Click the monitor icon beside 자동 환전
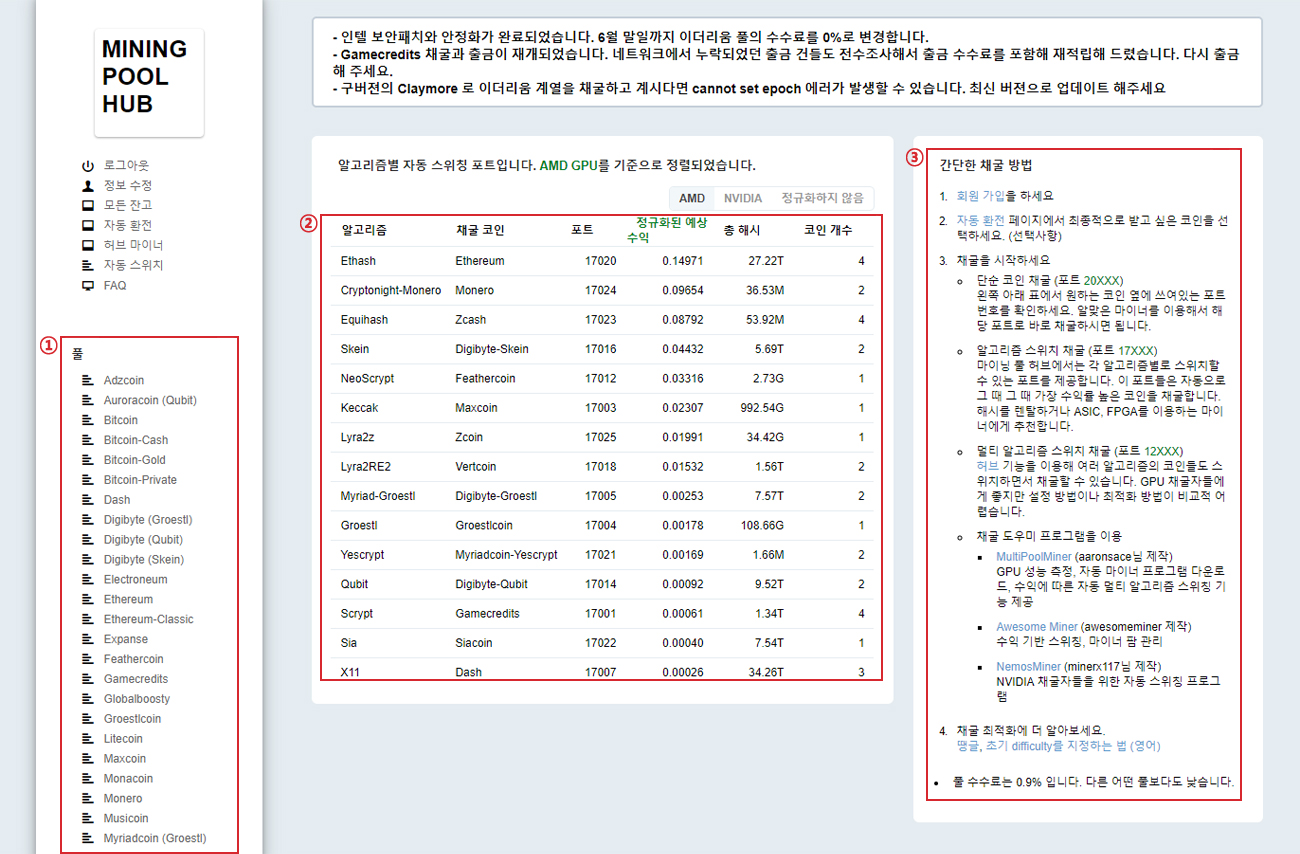Viewport: 1300px width, 854px height. pyautogui.click(x=88, y=225)
